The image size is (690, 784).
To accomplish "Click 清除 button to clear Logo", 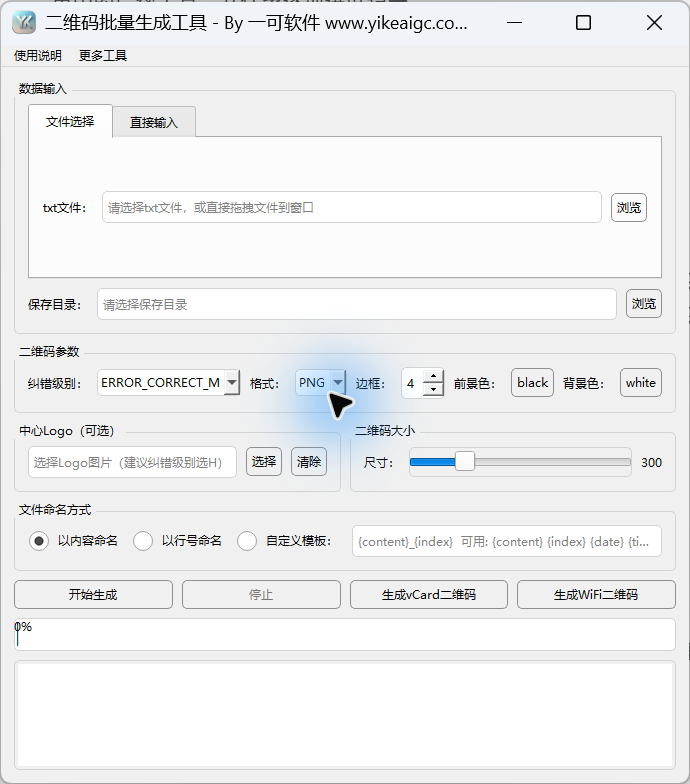I will point(309,462).
